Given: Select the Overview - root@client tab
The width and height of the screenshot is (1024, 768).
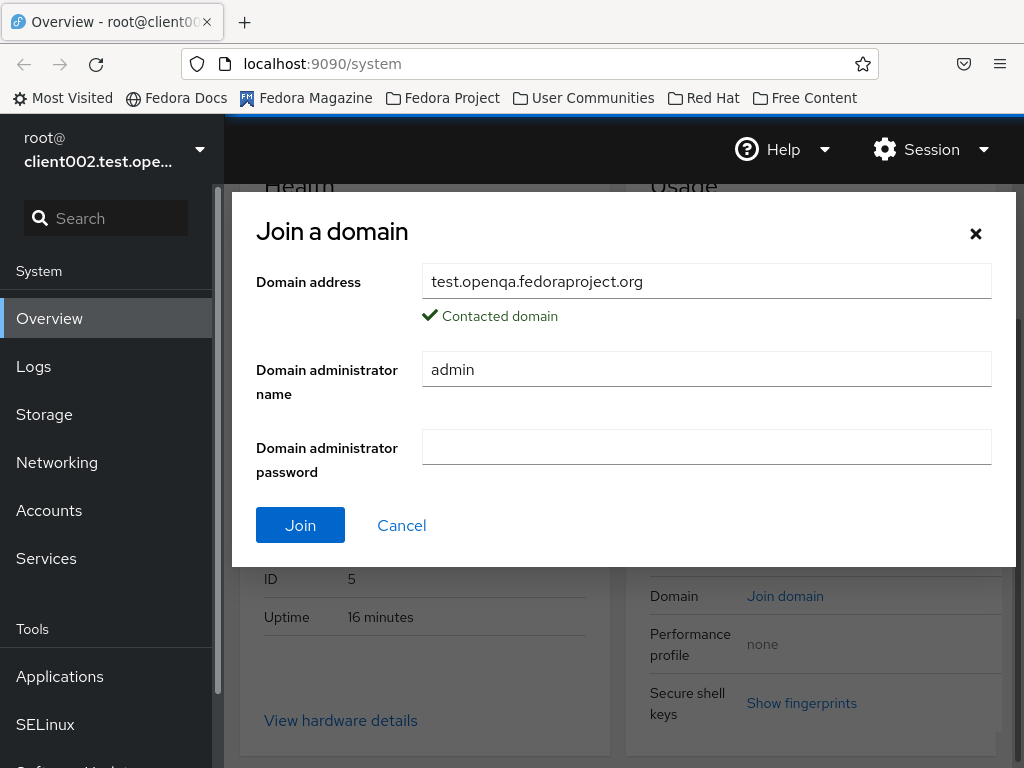Looking at the screenshot, I should pyautogui.click(x=113, y=22).
